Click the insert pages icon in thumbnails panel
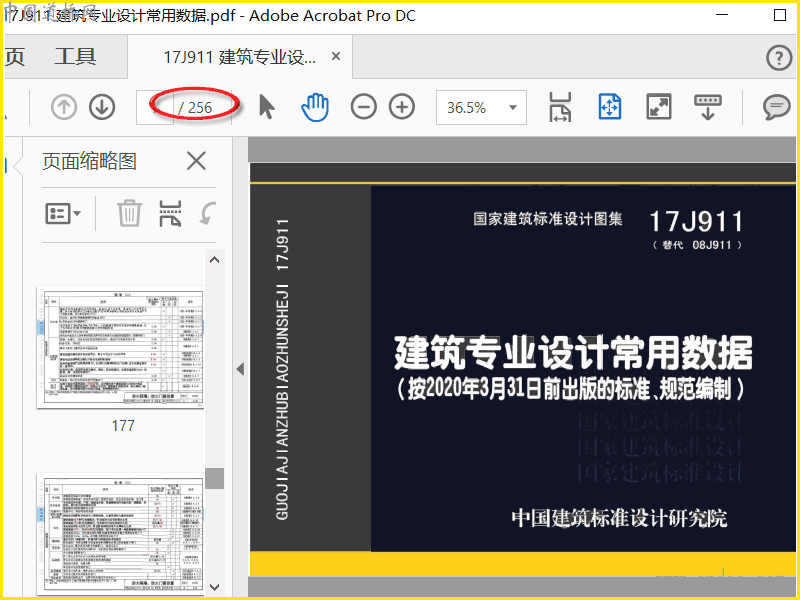 tap(170, 213)
